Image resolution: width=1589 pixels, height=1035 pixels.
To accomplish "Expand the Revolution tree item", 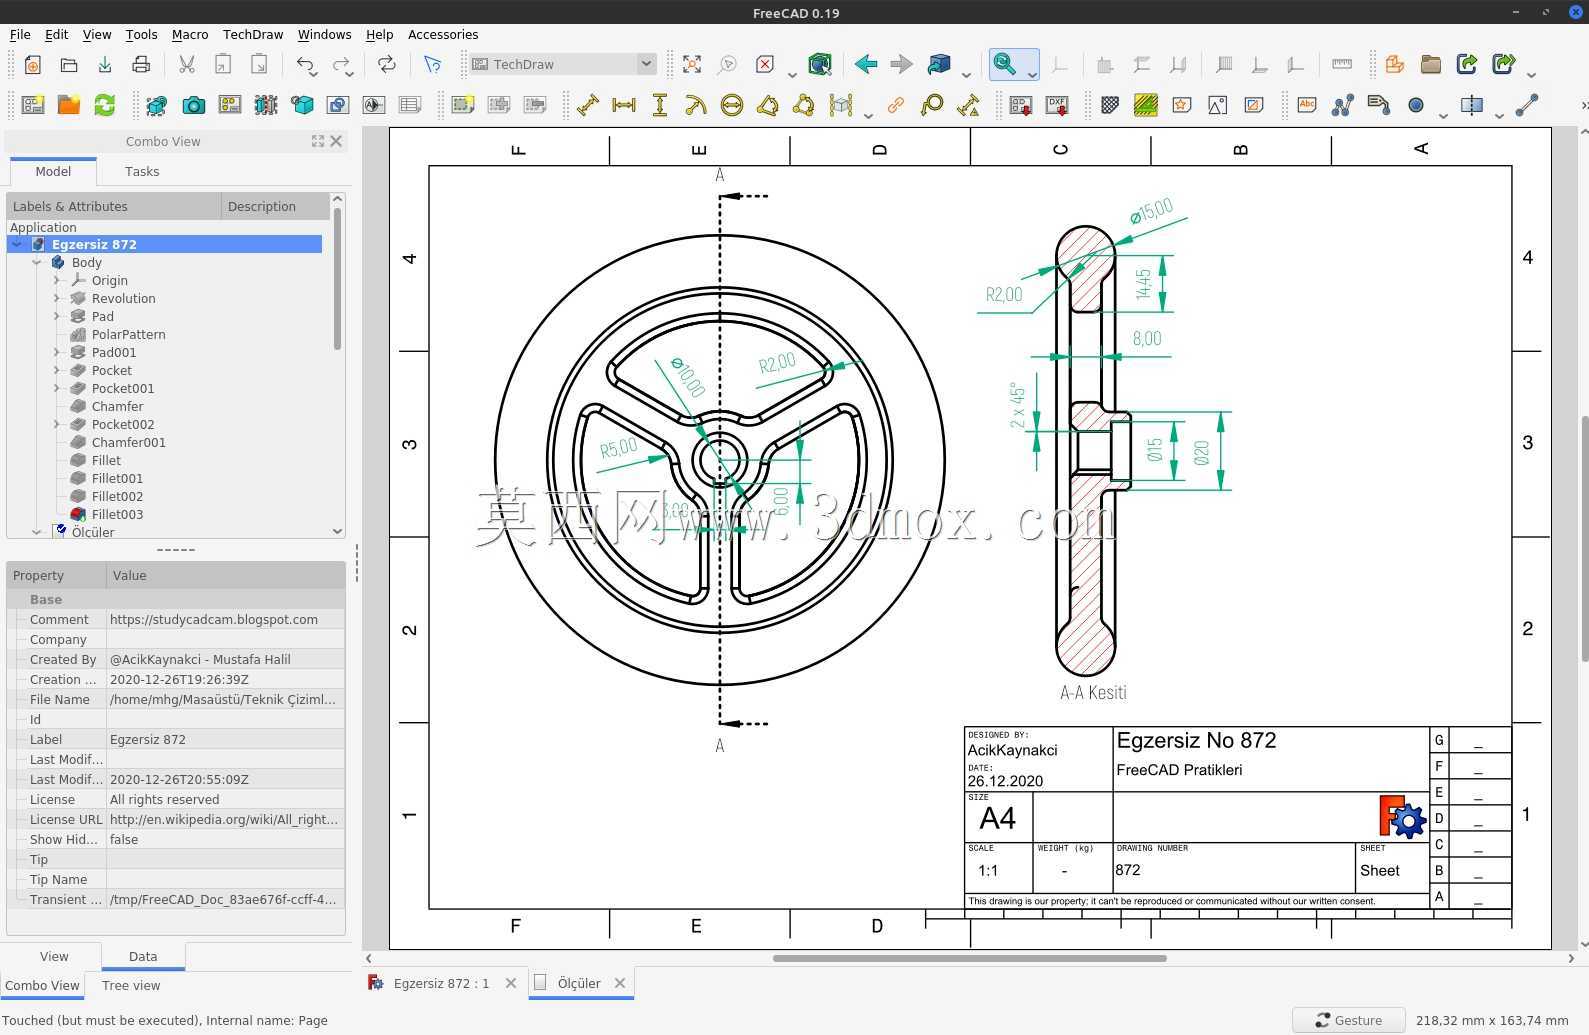I will (57, 299).
